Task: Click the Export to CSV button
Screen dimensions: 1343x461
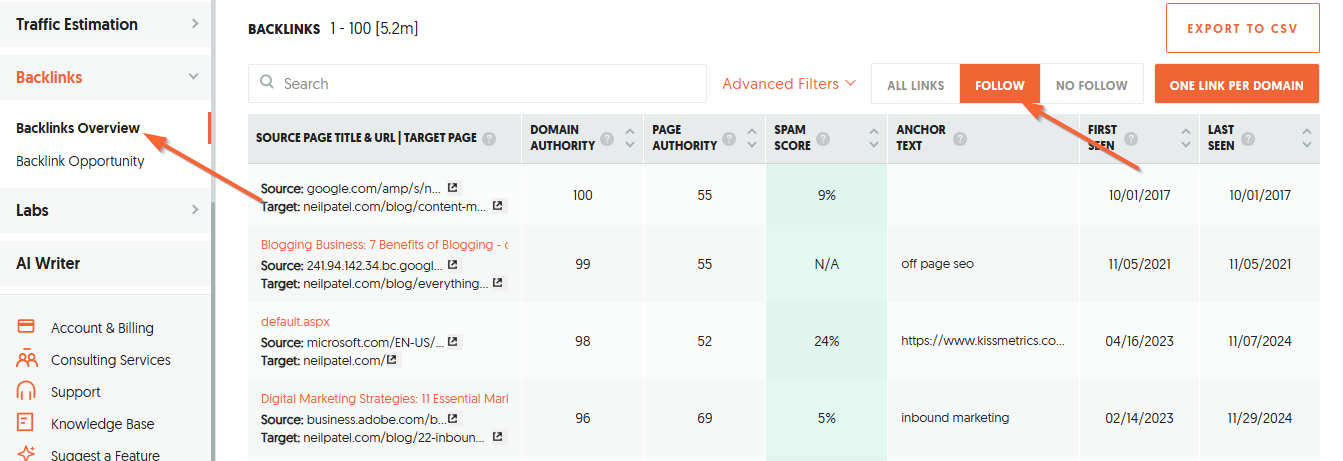Action: tap(1242, 28)
